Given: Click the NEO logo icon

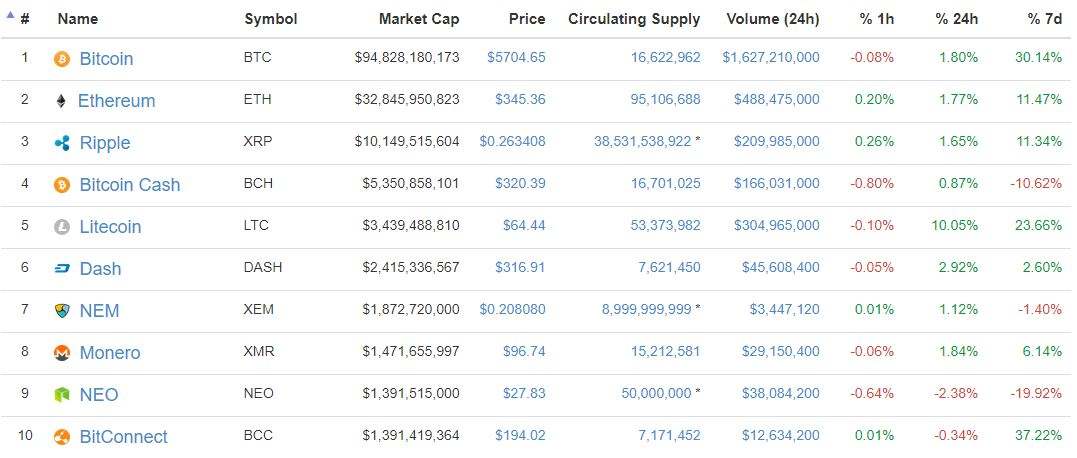Looking at the screenshot, I should (x=62, y=395).
